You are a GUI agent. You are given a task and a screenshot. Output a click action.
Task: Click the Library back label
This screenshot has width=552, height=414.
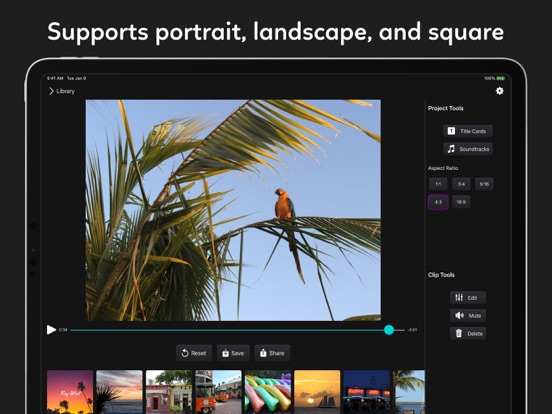click(65, 91)
